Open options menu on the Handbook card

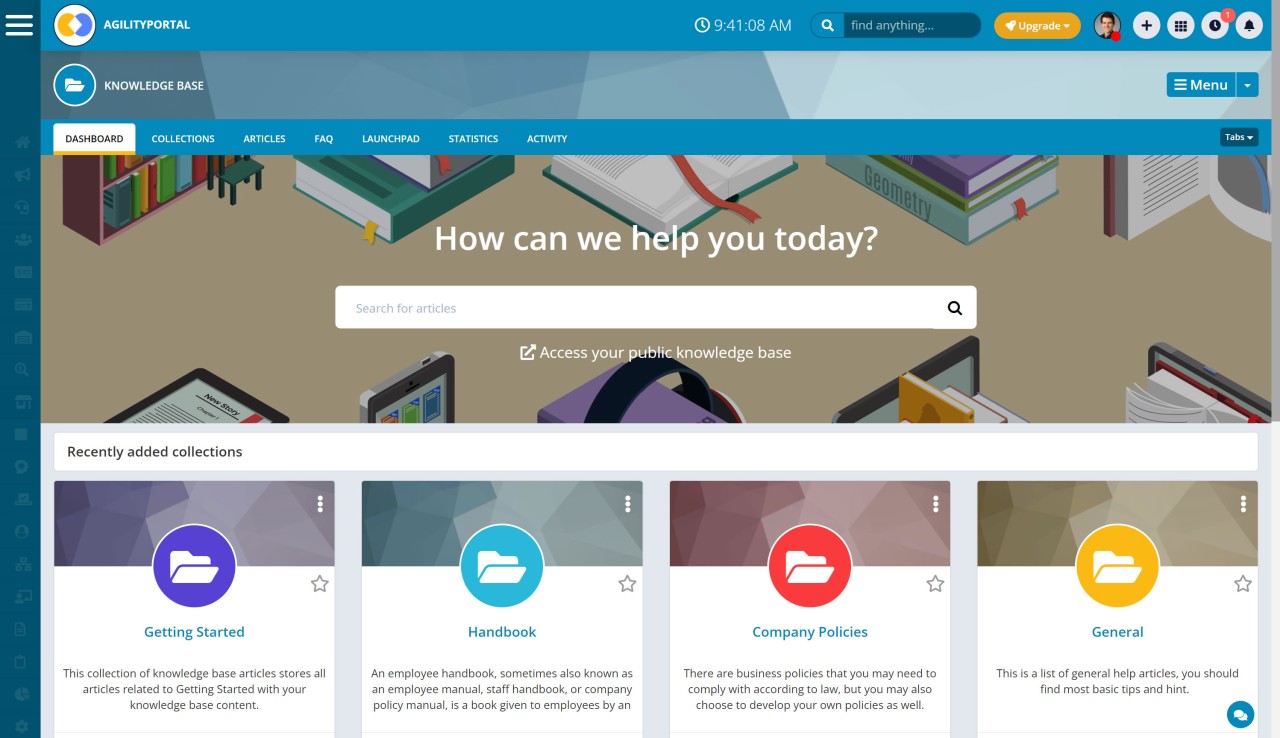point(628,504)
